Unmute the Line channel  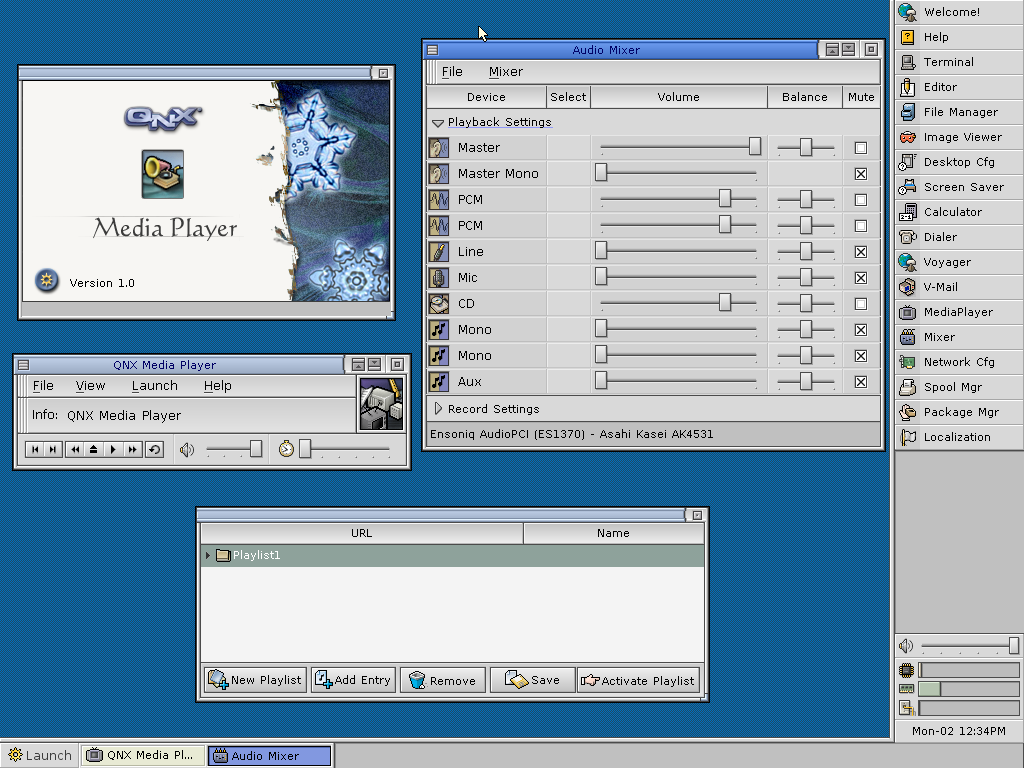coord(861,252)
